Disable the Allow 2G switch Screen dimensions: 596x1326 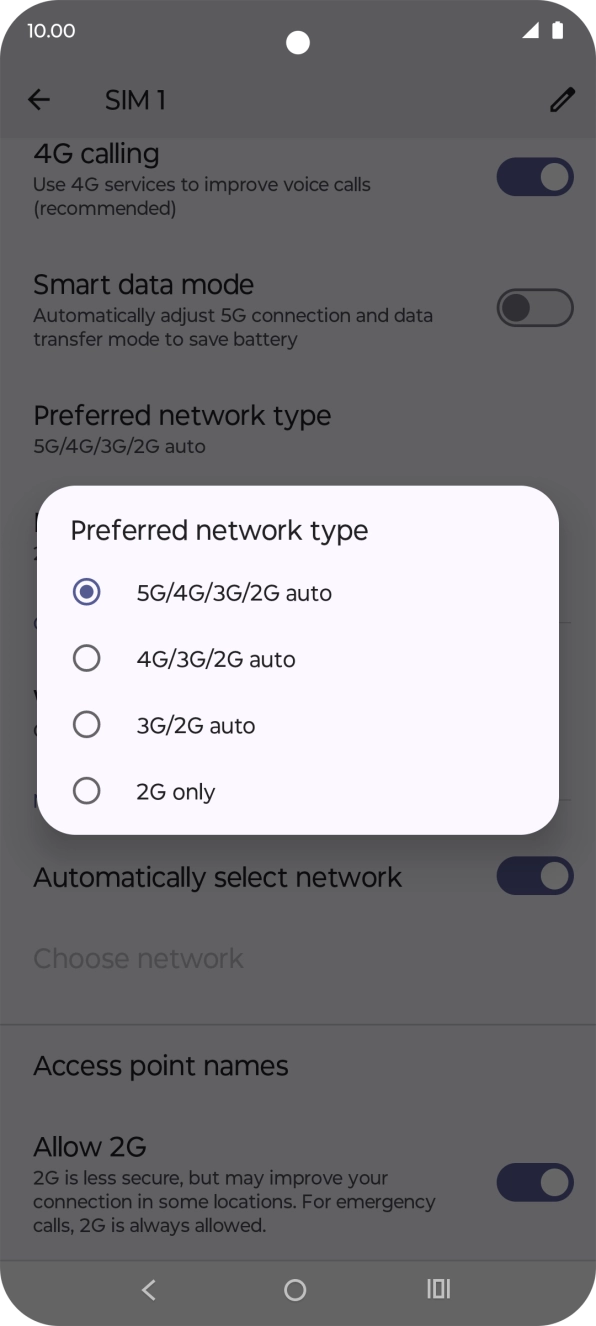point(534,1182)
